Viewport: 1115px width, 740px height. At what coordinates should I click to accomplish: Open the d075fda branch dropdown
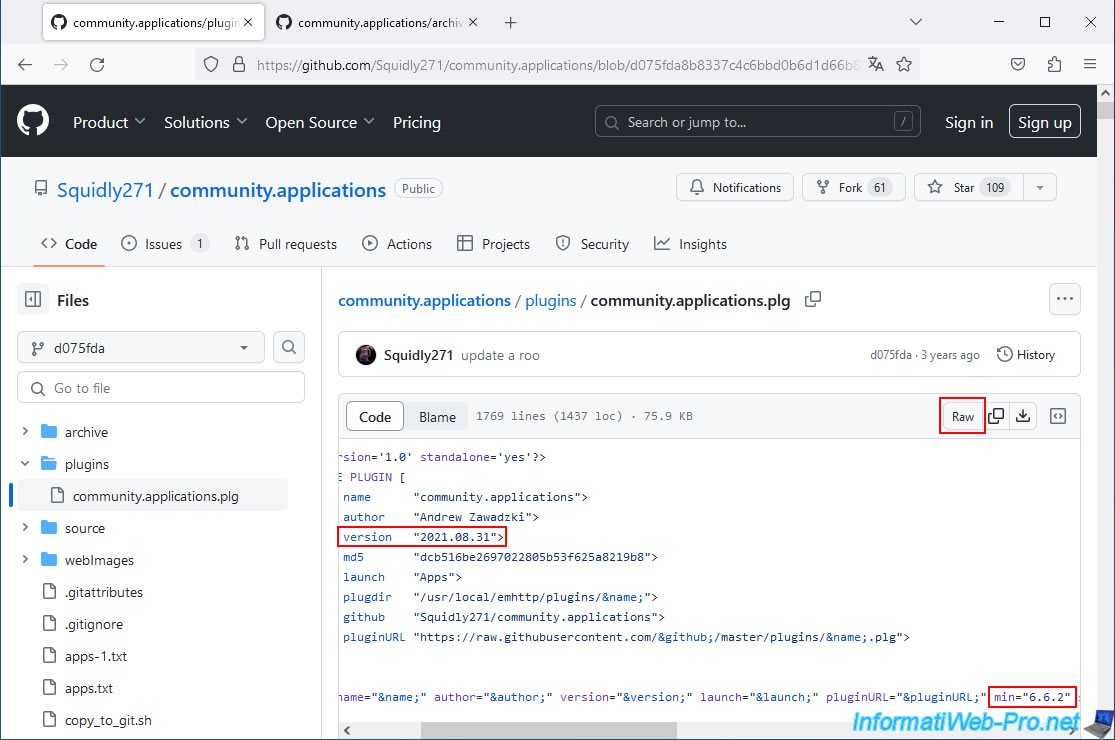point(140,348)
